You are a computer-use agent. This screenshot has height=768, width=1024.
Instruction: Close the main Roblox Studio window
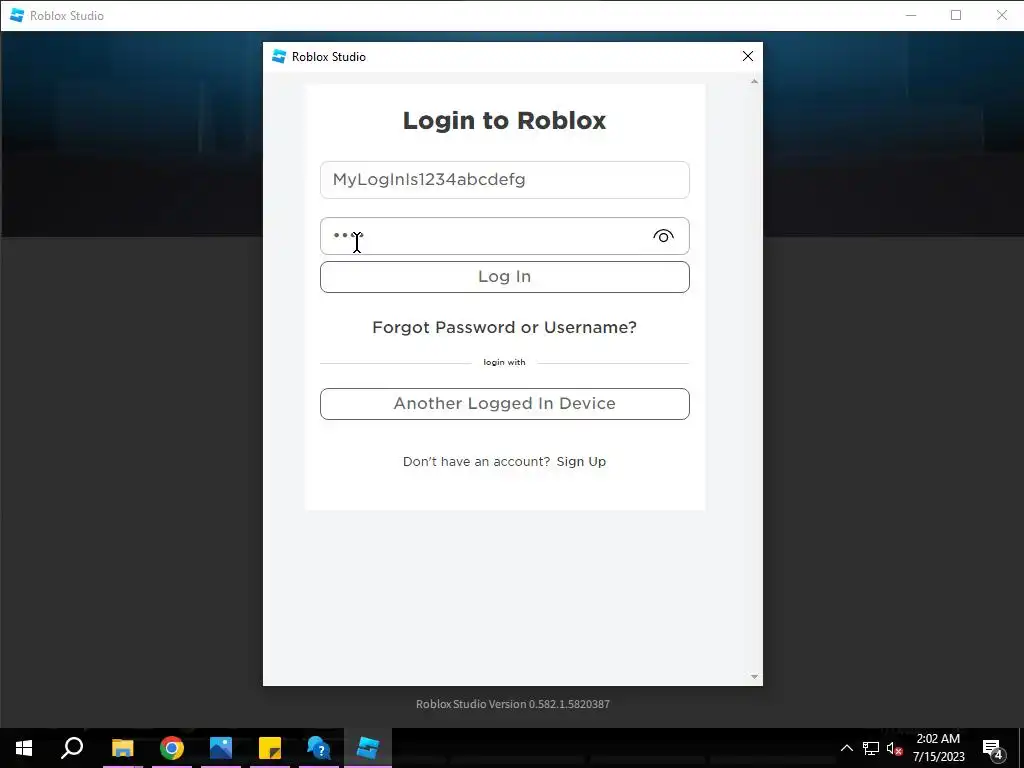click(x=1001, y=15)
